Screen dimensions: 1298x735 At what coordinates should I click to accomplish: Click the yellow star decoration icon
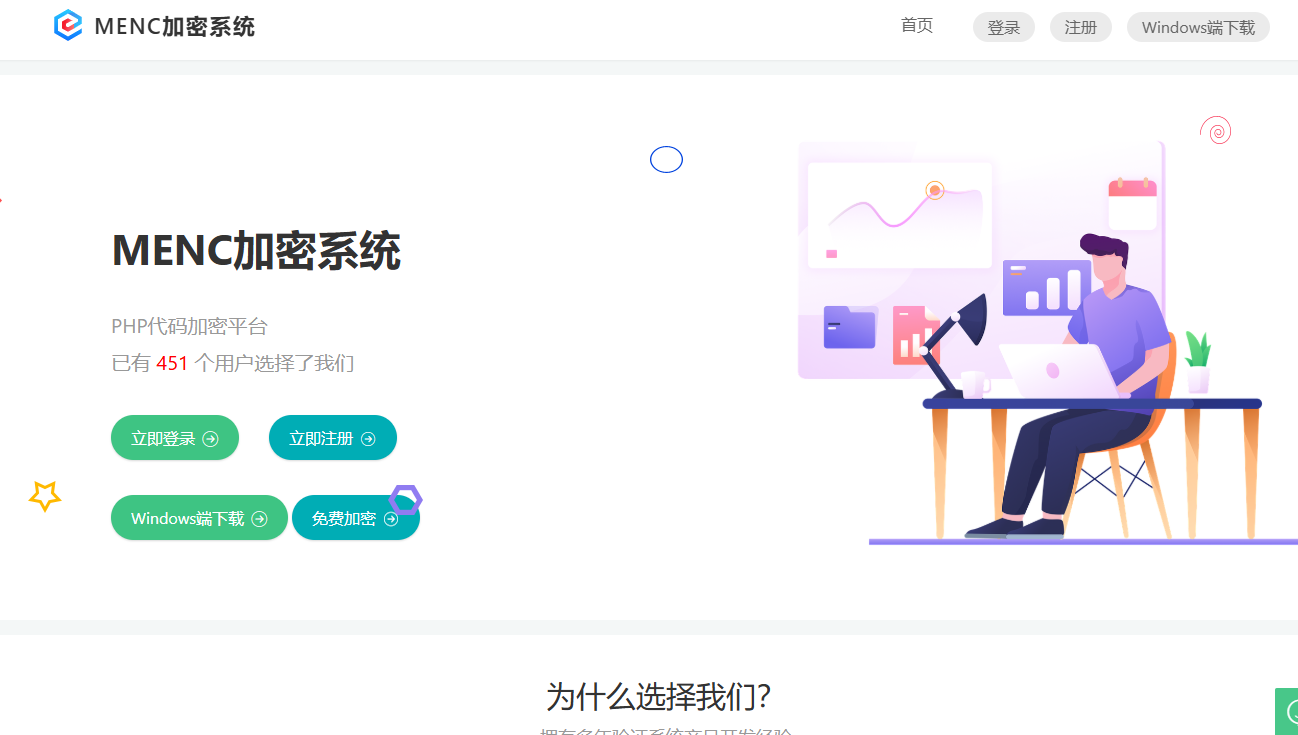click(45, 495)
